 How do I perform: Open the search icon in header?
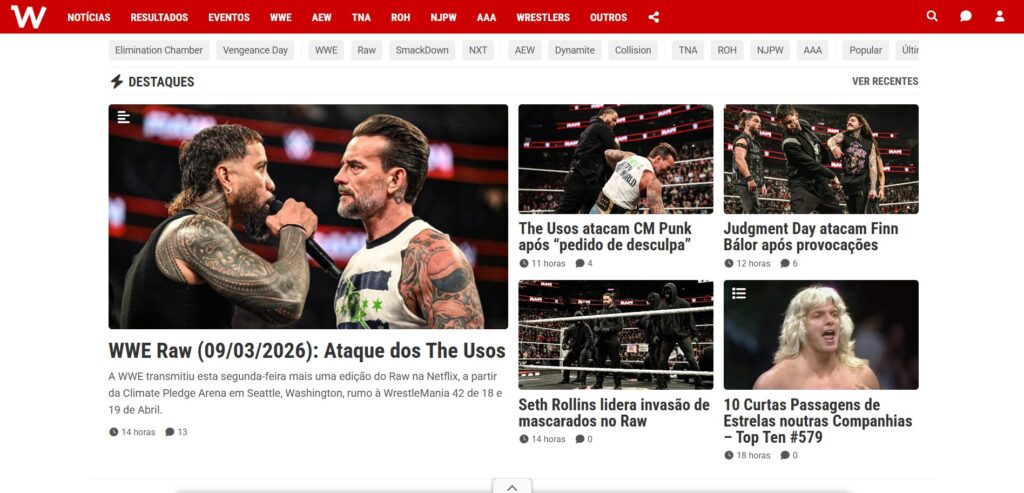[932, 16]
